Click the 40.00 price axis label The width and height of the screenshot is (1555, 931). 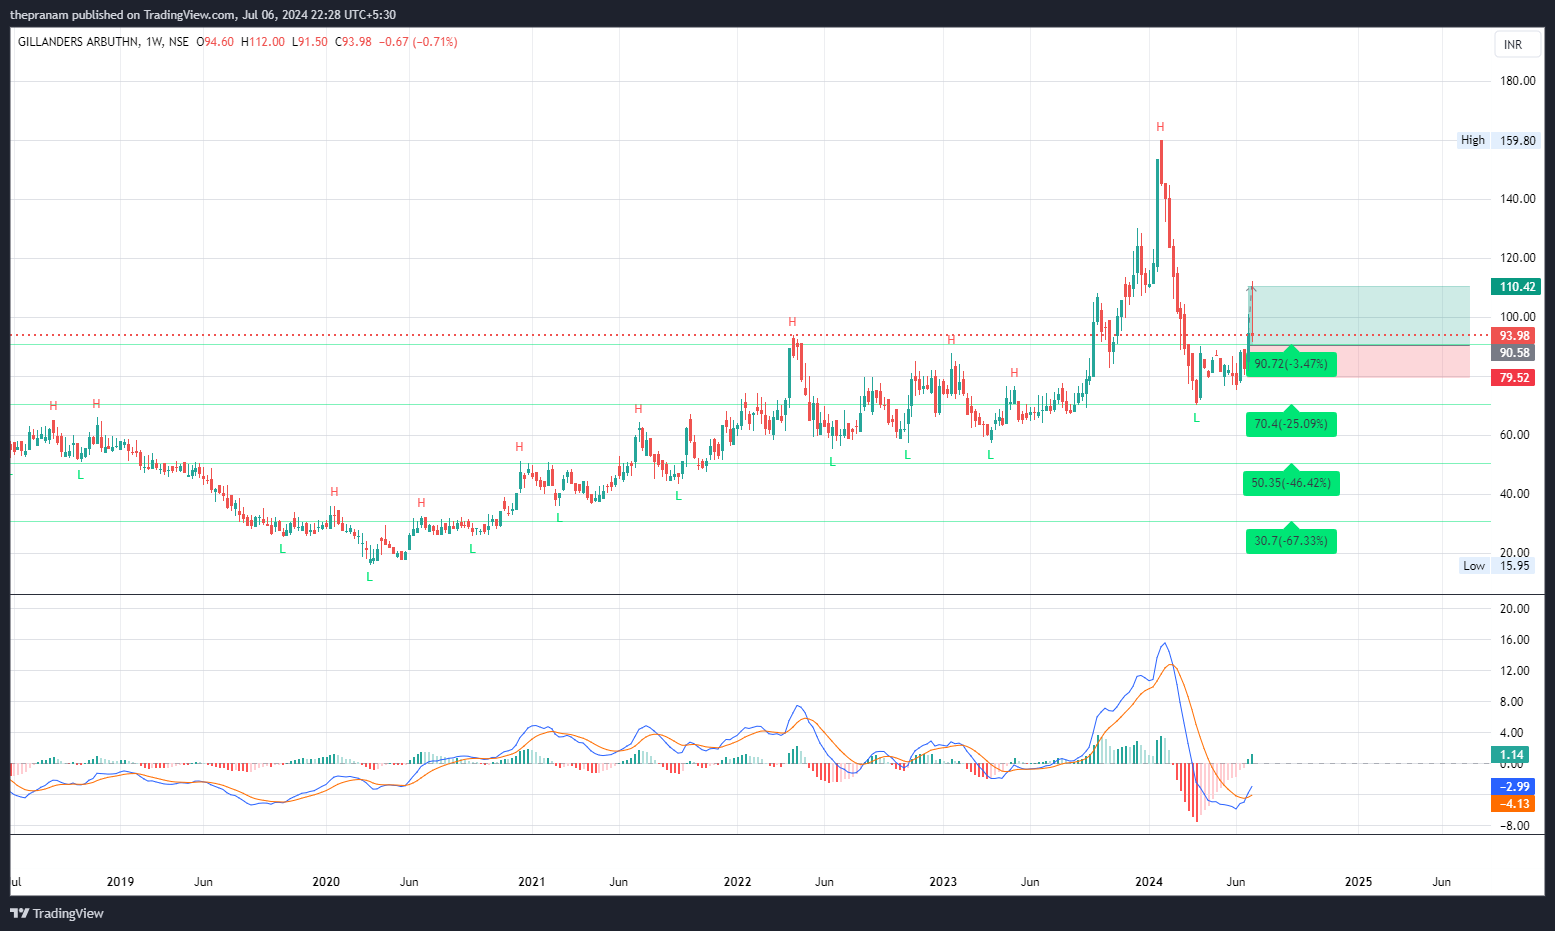point(1515,494)
